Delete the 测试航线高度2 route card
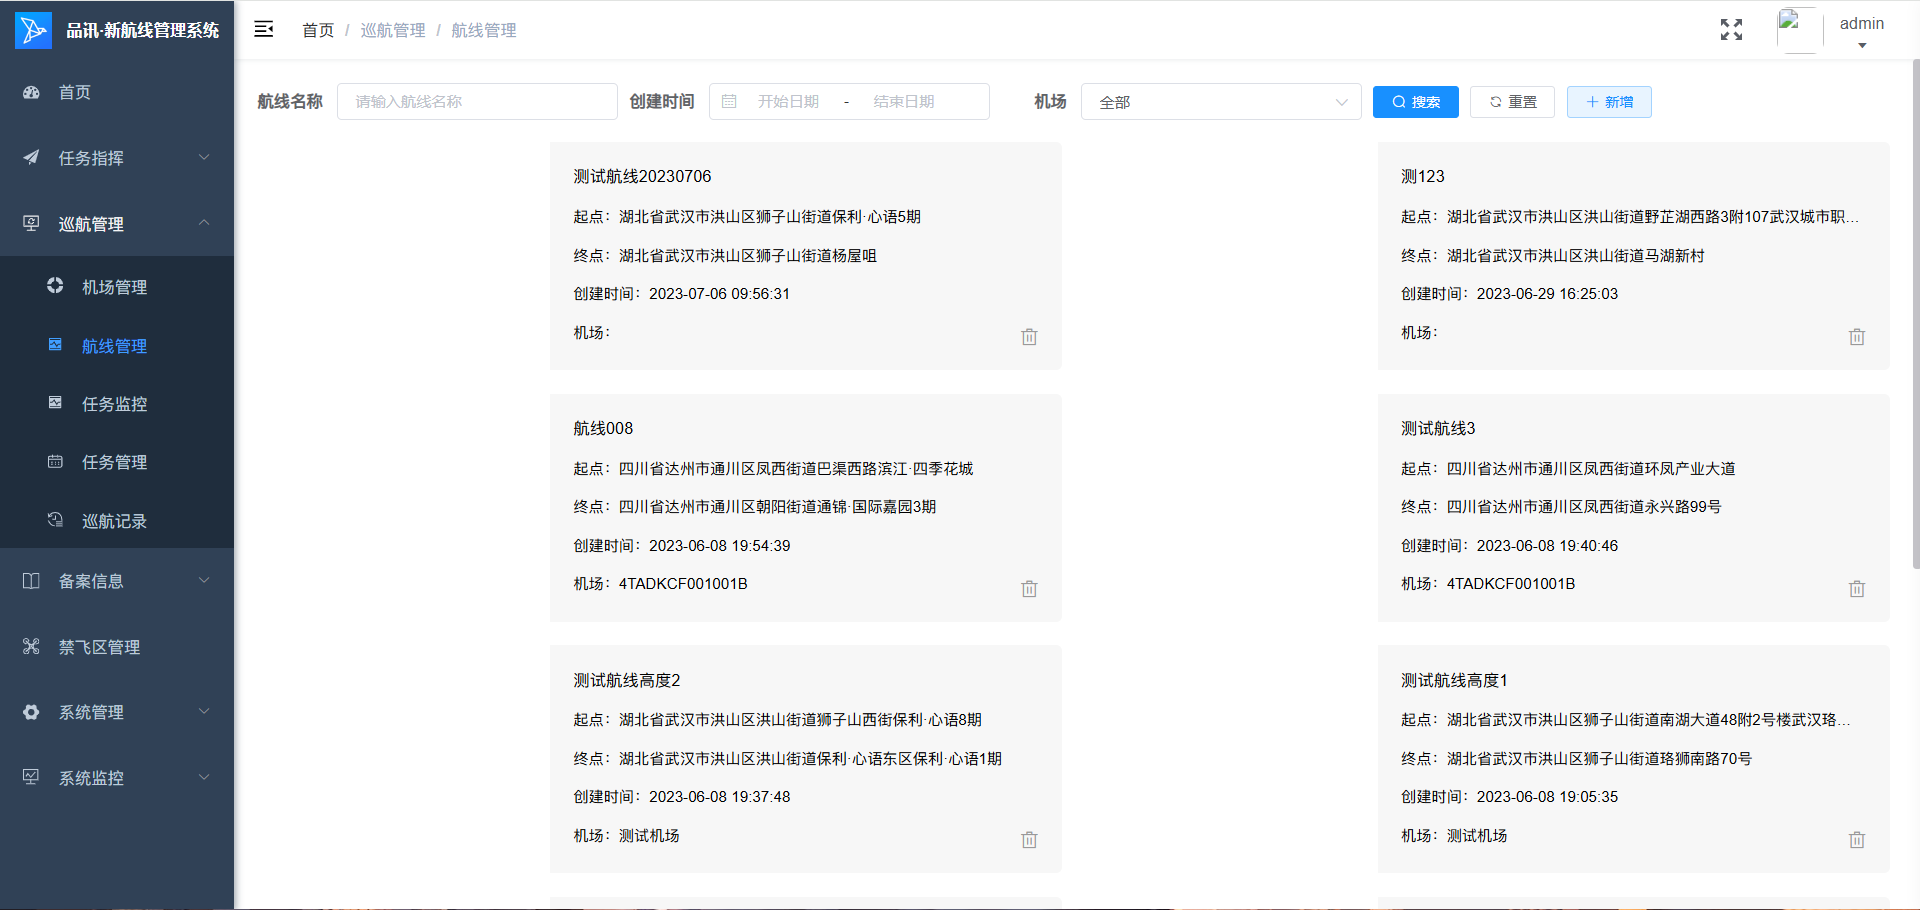Screen dimensions: 1920x910 [1029, 840]
